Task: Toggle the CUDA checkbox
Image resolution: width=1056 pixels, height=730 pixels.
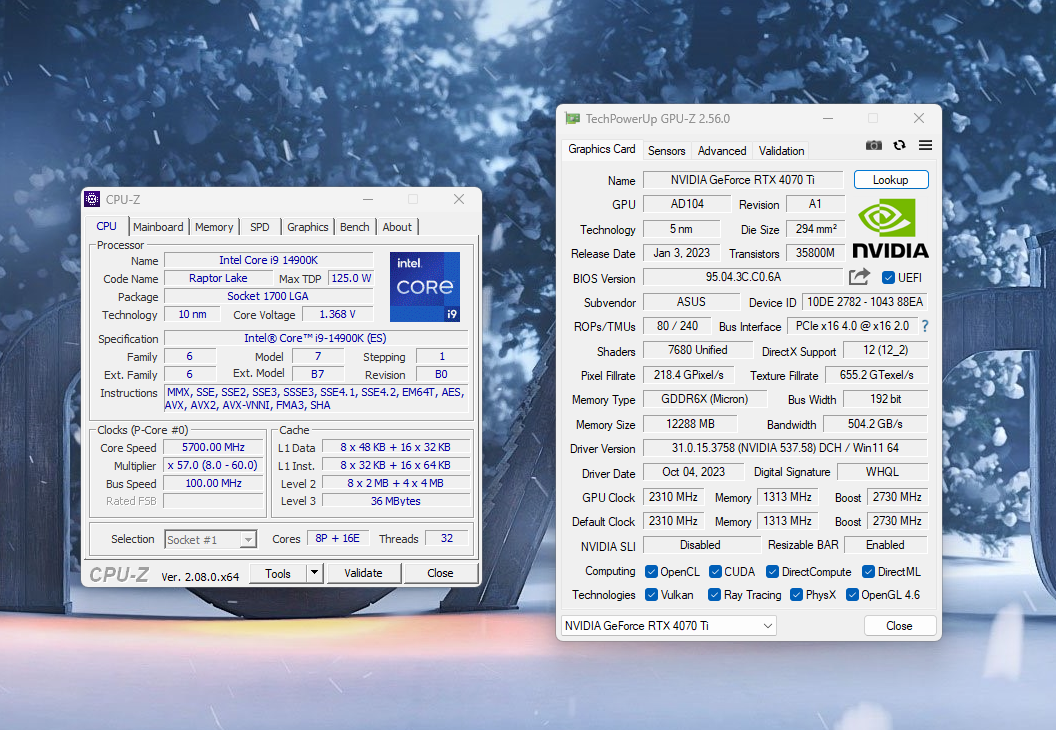Action: pyautogui.click(x=715, y=572)
